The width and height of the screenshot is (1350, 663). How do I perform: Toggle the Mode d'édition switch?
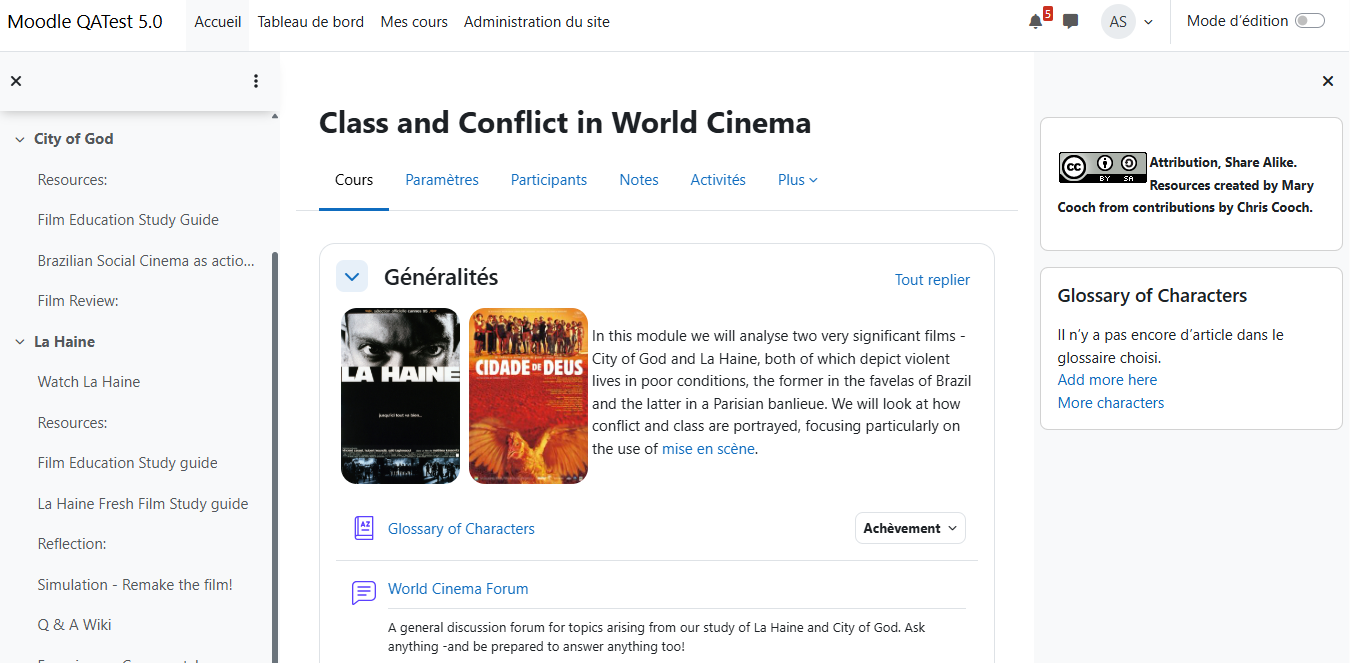pos(1309,21)
